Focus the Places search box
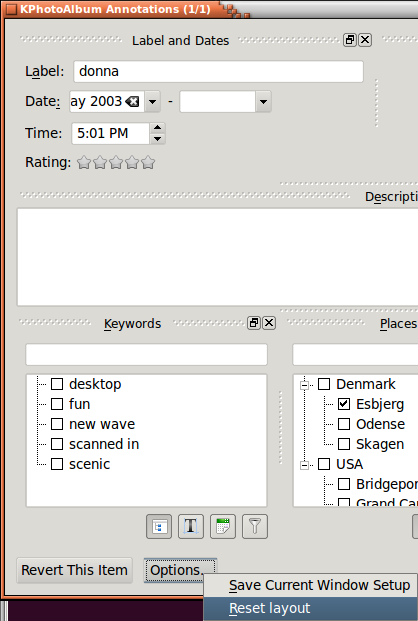Viewport: 418px width, 621px height. [x=355, y=354]
